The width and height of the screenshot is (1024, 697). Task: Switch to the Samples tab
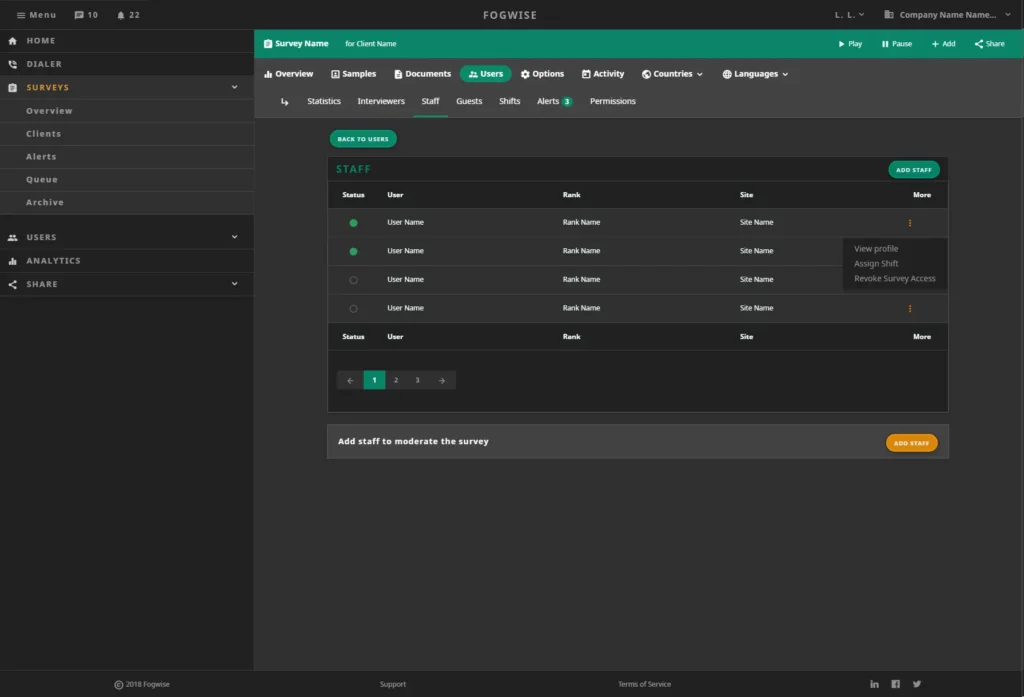[353, 74]
